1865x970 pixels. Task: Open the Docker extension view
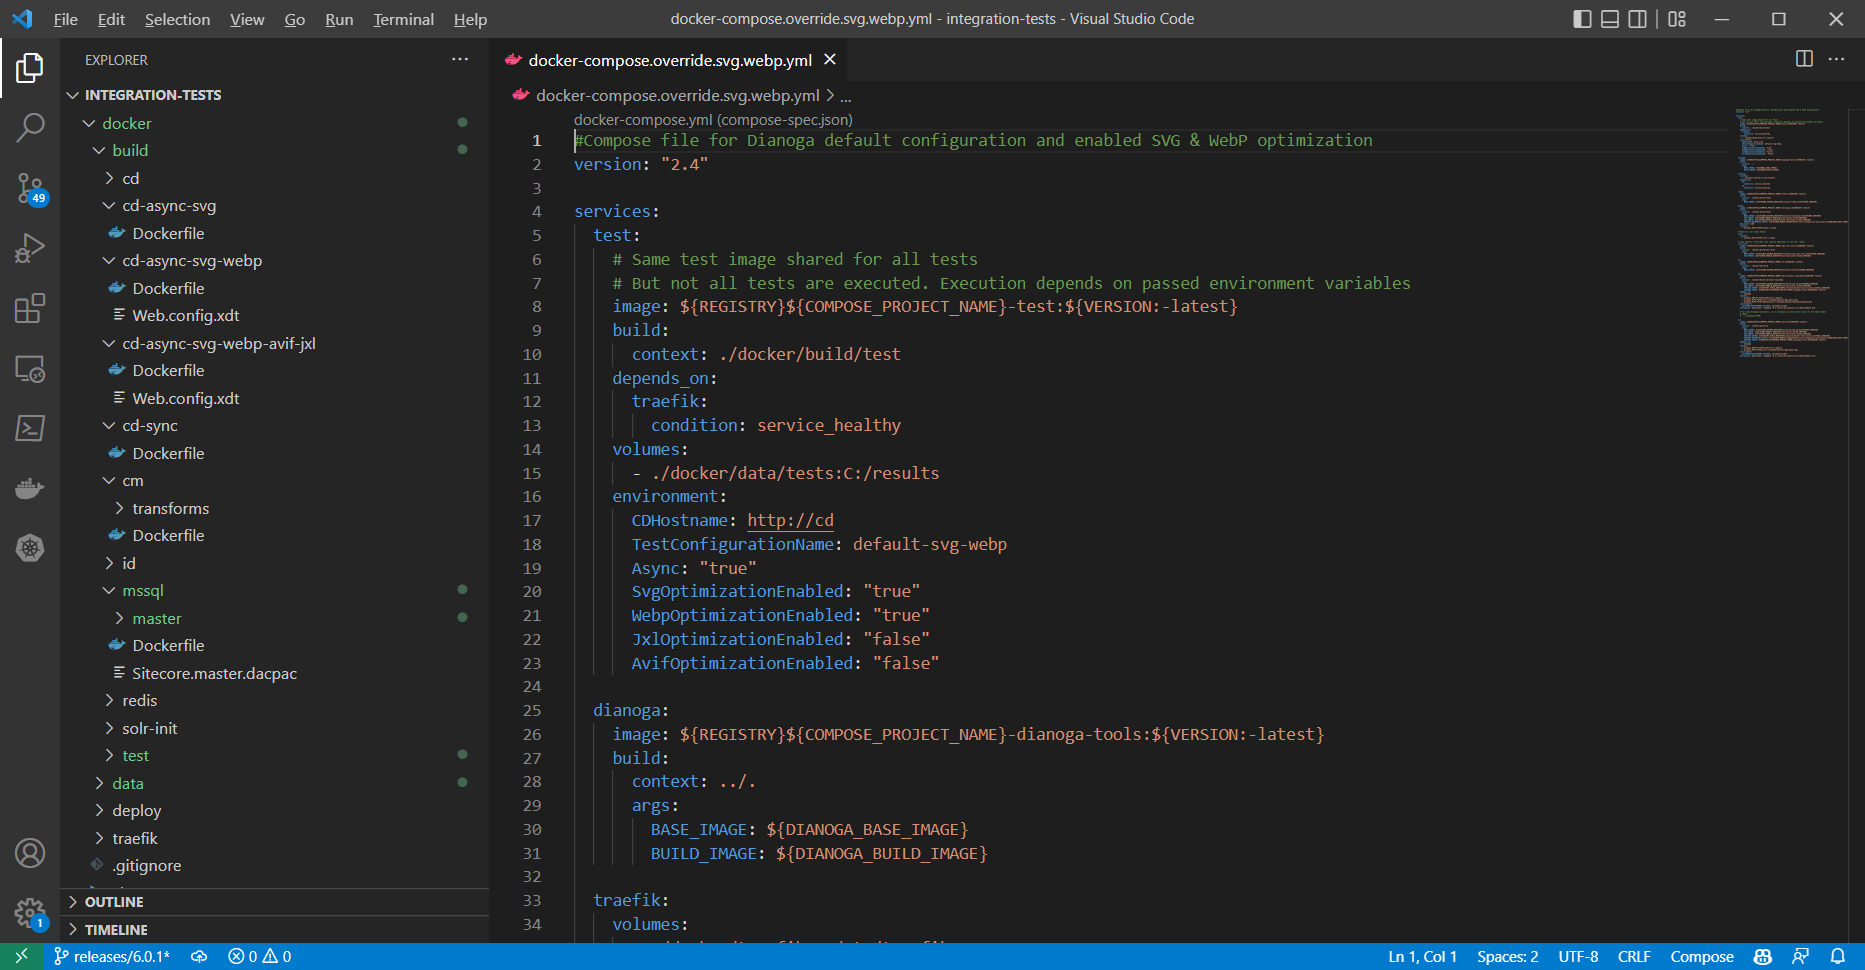(x=30, y=488)
